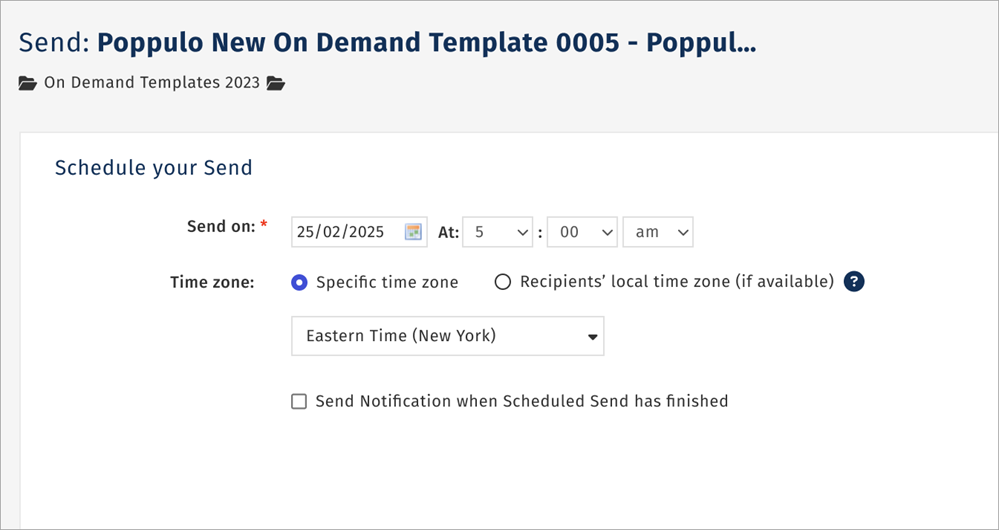The image size is (1000, 530).
Task: Open the hour dropdown showing 5
Action: [x=497, y=232]
